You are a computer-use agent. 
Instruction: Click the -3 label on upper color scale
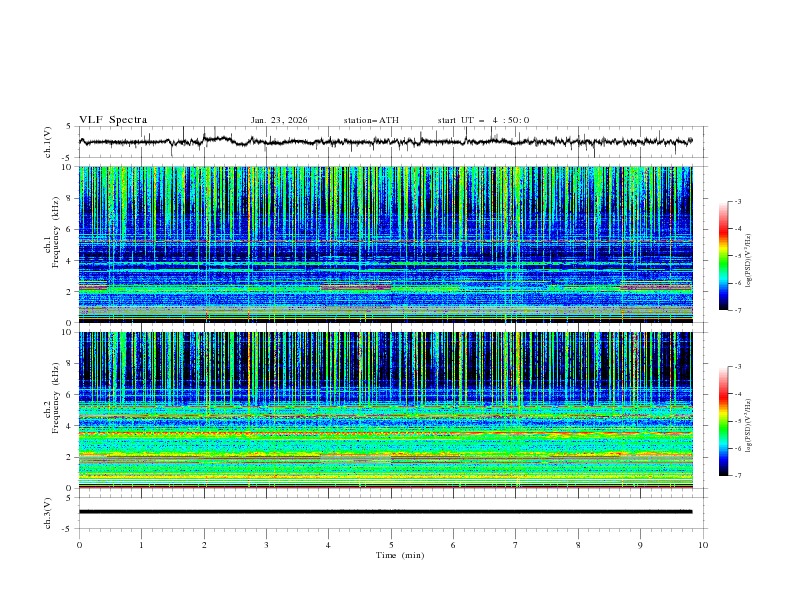(x=738, y=202)
